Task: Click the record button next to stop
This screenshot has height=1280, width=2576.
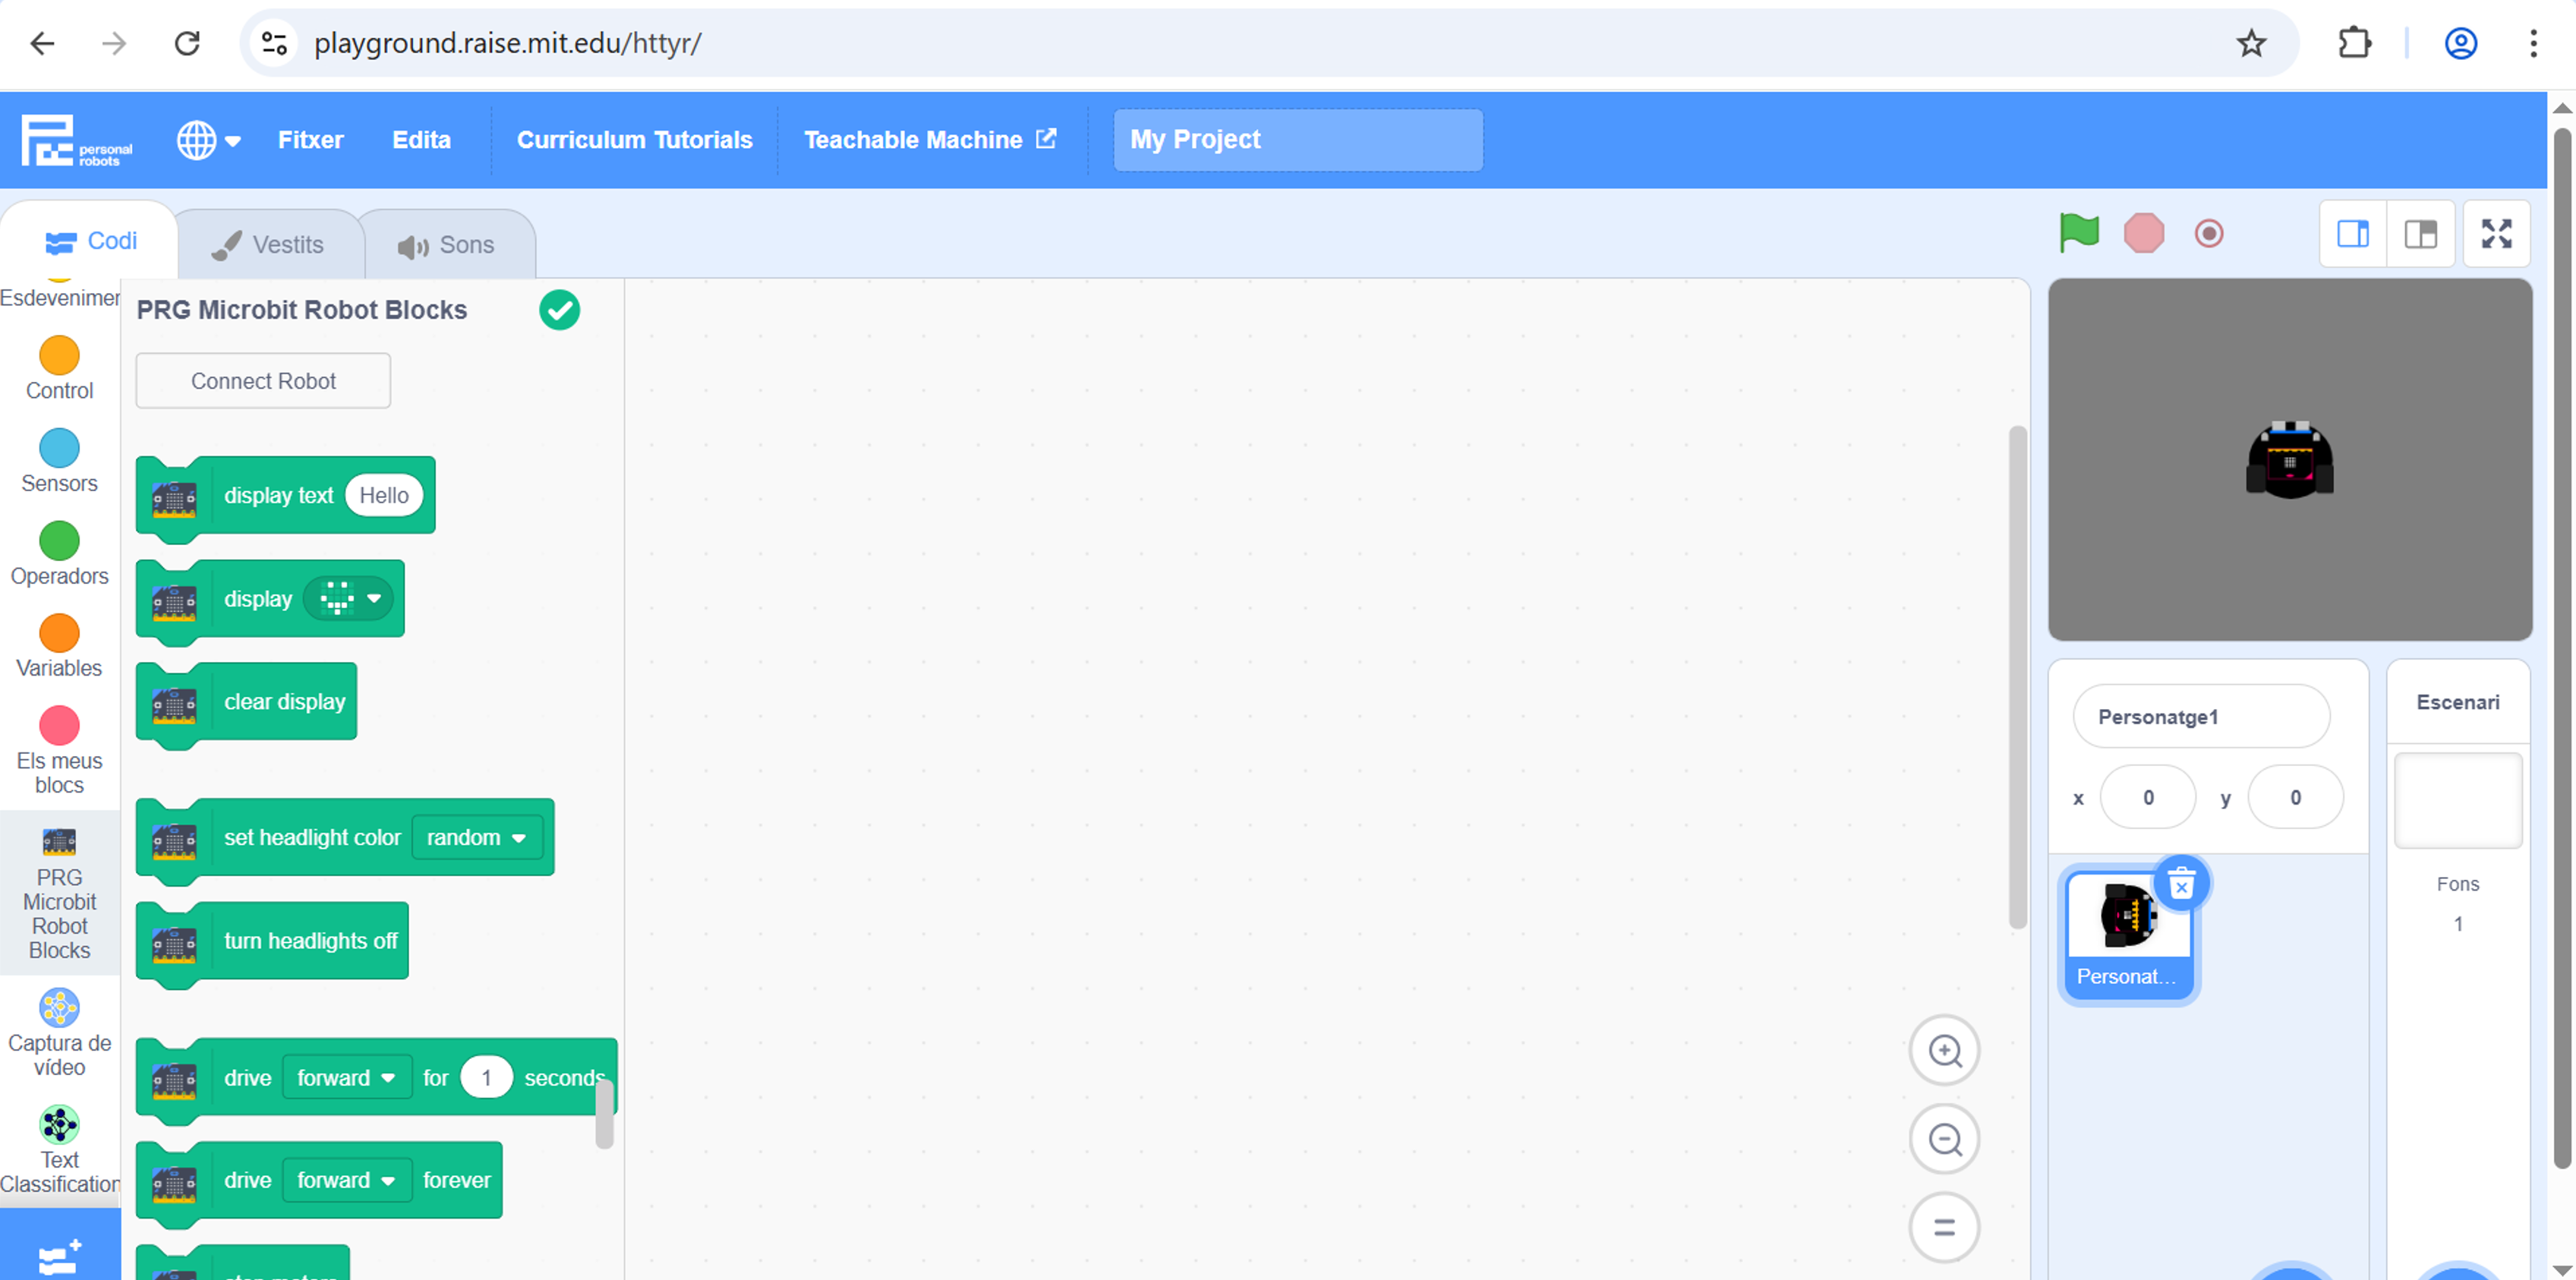Action: pyautogui.click(x=2208, y=233)
